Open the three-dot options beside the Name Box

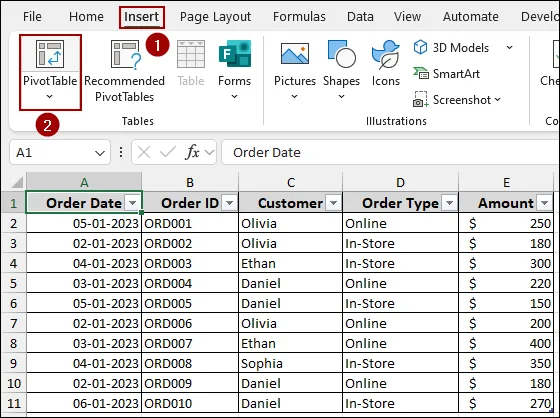[121, 152]
